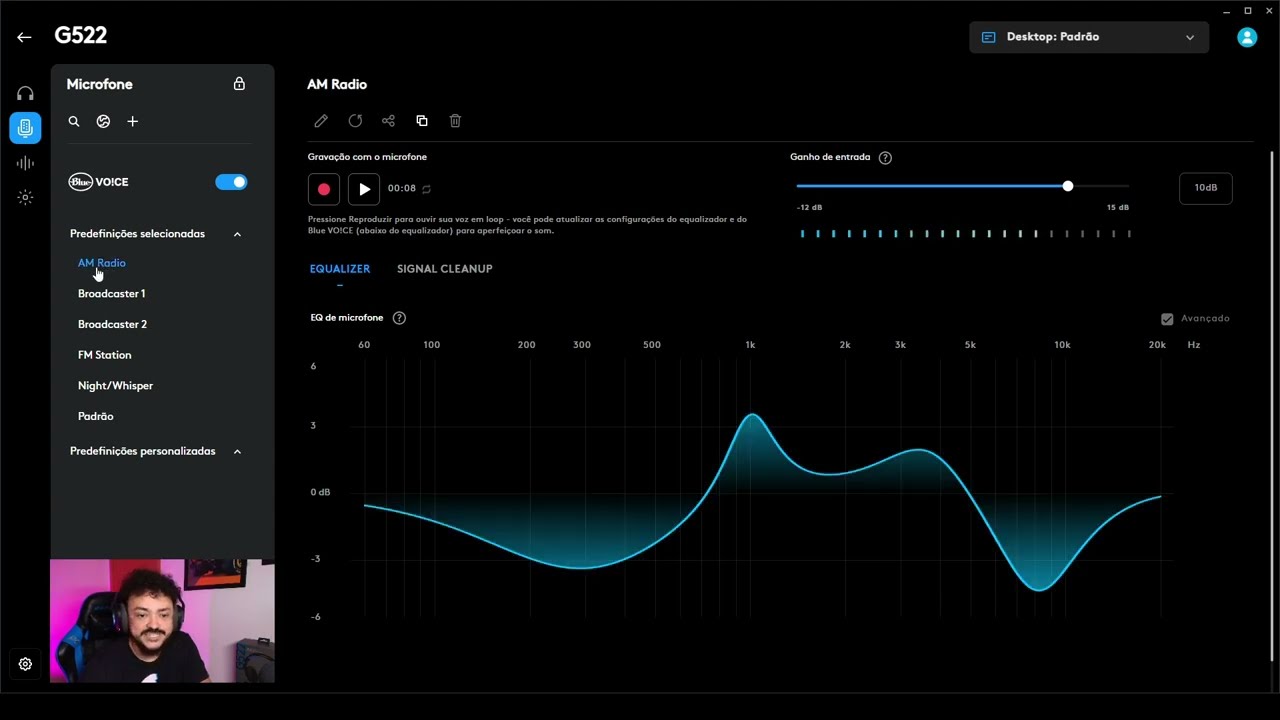Open the user account profile icon
The height and width of the screenshot is (720, 1280).
tap(1247, 37)
